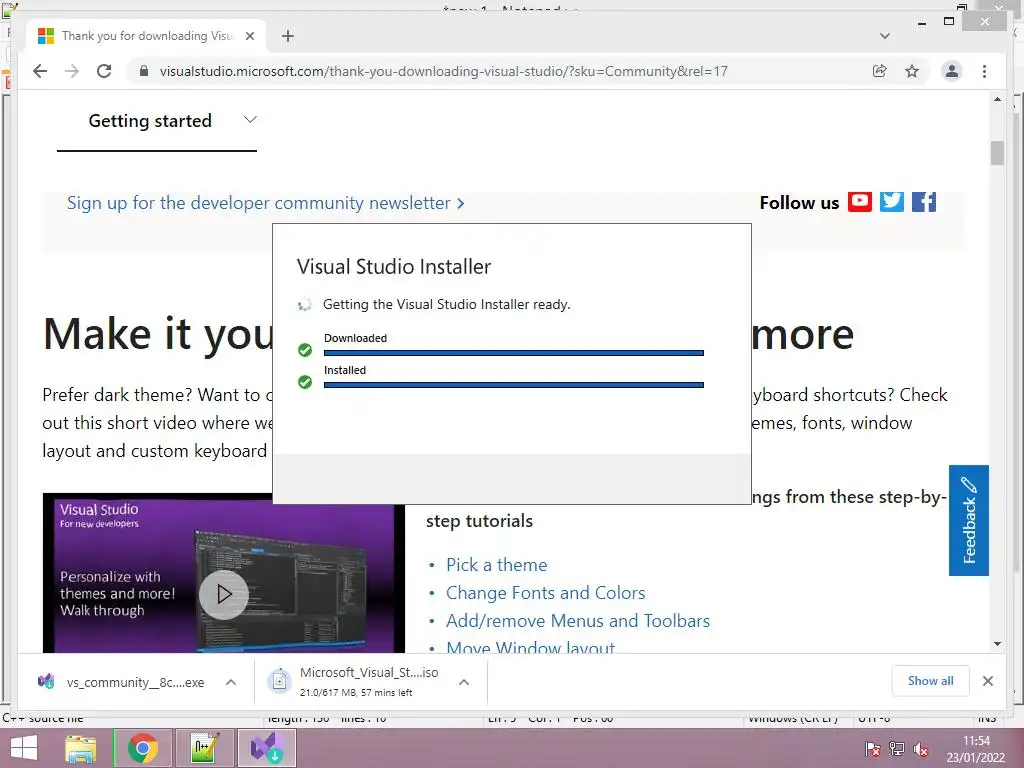1024x768 pixels.
Task: Switch to Chrome in the taskbar
Action: [x=142, y=748]
